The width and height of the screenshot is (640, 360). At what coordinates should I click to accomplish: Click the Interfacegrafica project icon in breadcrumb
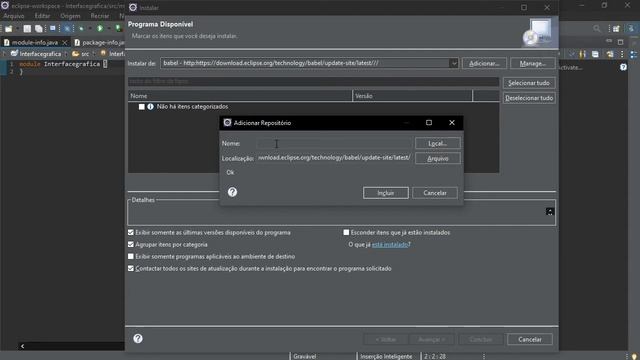click(x=14, y=53)
